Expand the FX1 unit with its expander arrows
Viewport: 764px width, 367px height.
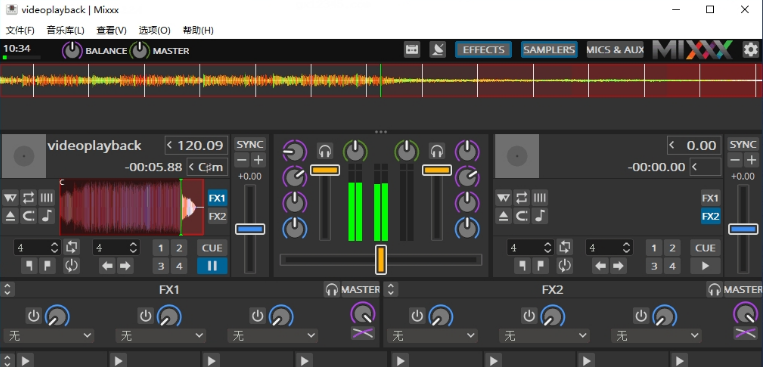[x=7, y=290]
